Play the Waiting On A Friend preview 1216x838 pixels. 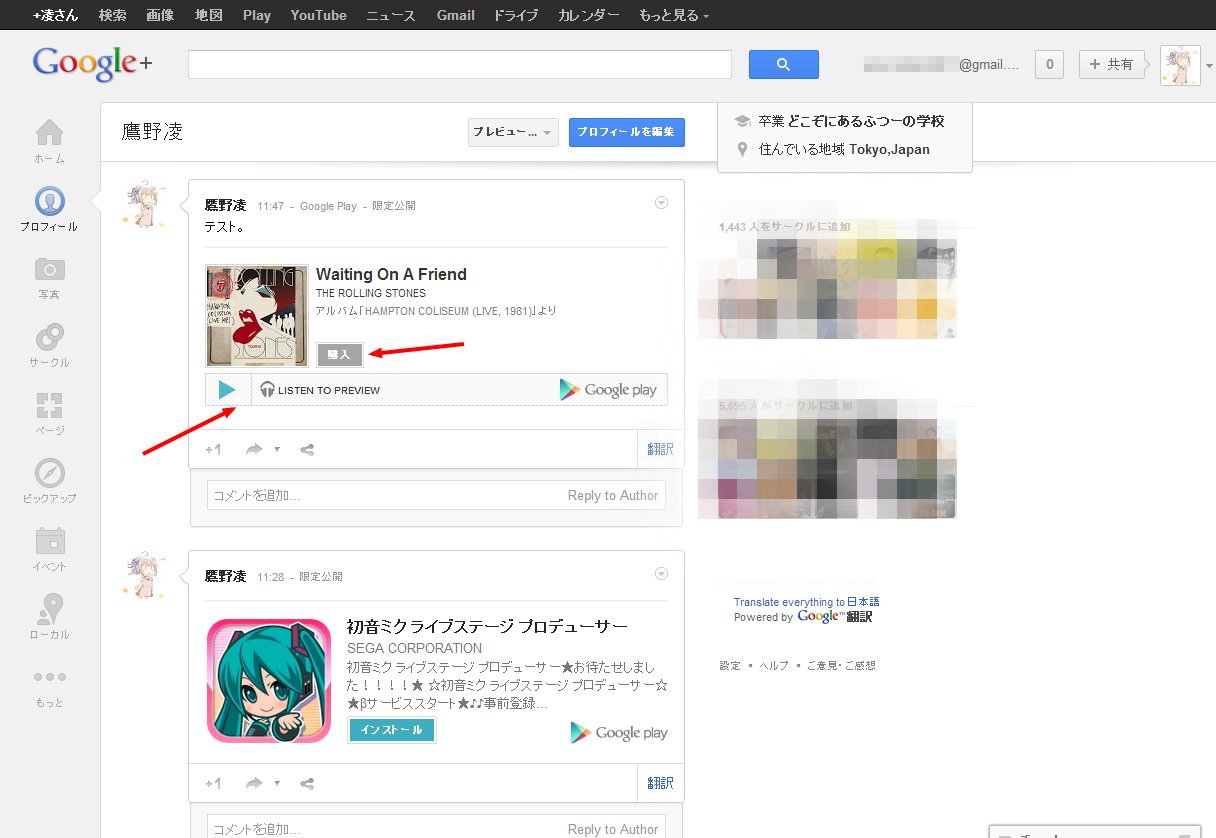pyautogui.click(x=228, y=390)
